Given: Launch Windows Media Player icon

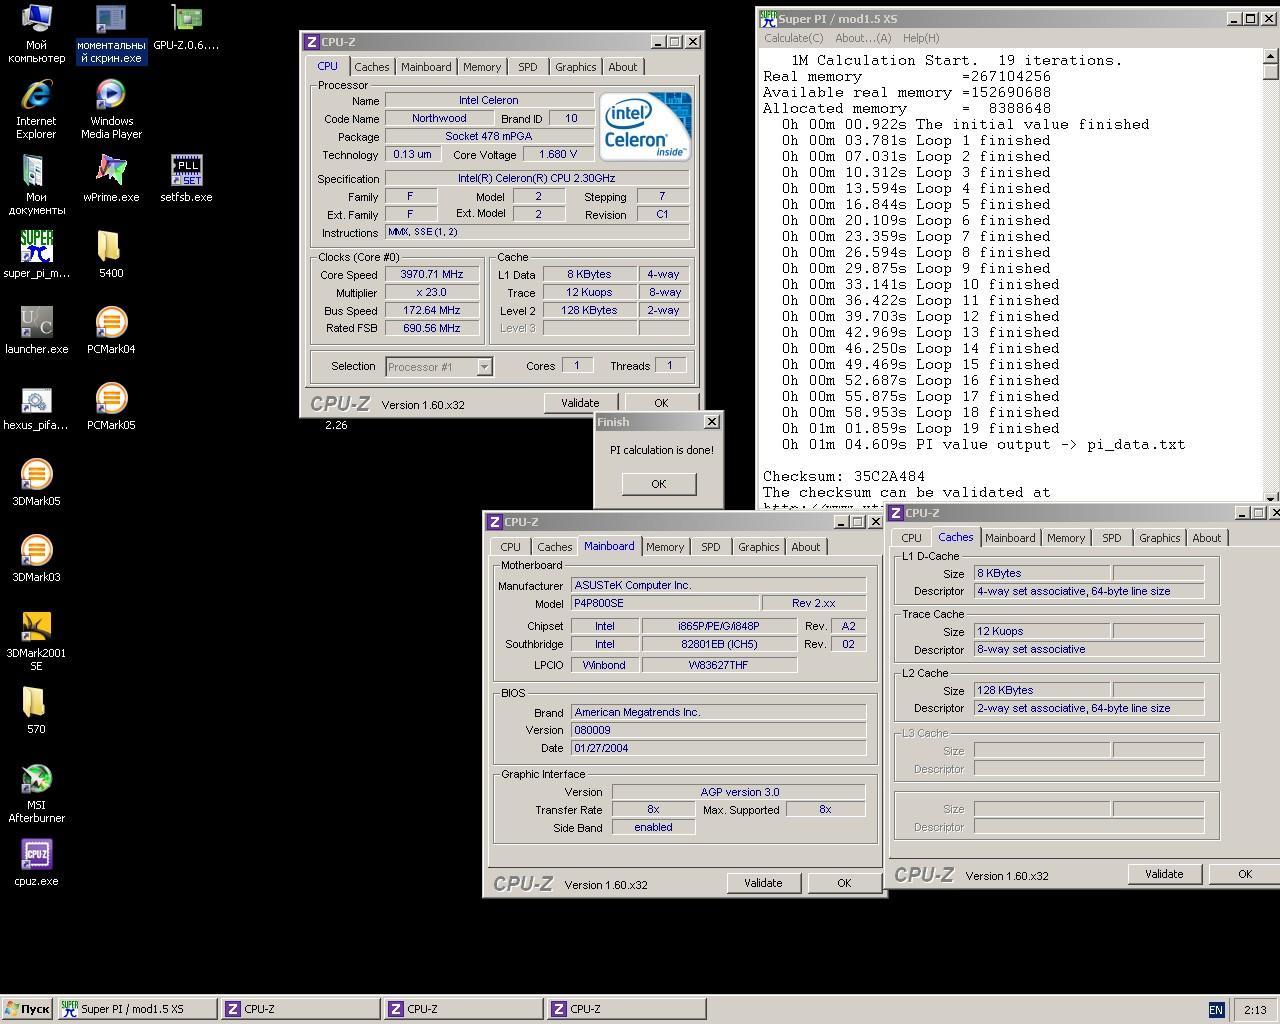Looking at the screenshot, I should tap(111, 109).
